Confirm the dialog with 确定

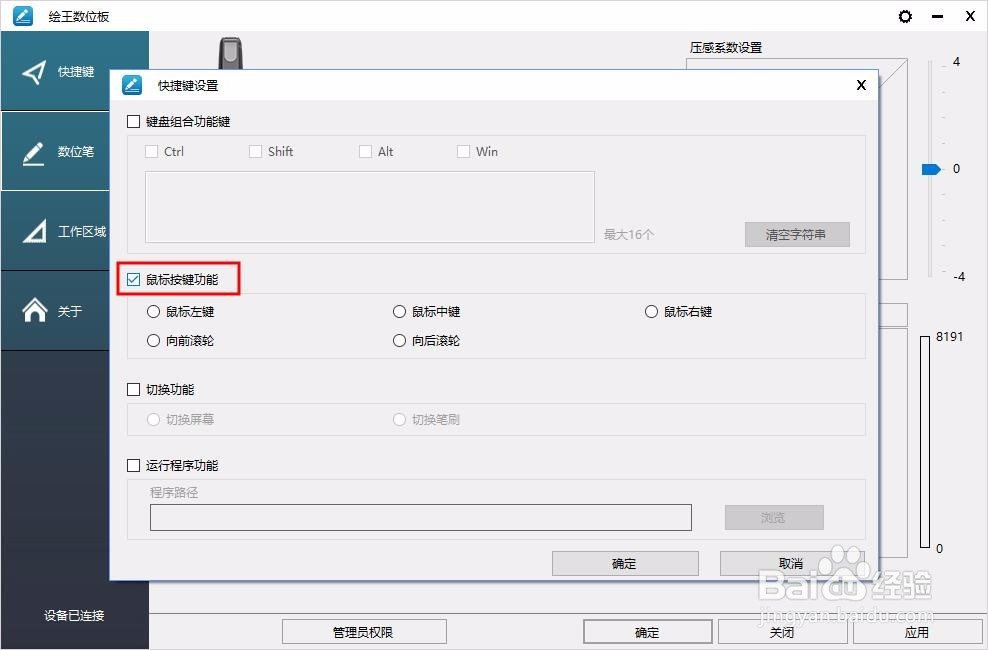624,563
